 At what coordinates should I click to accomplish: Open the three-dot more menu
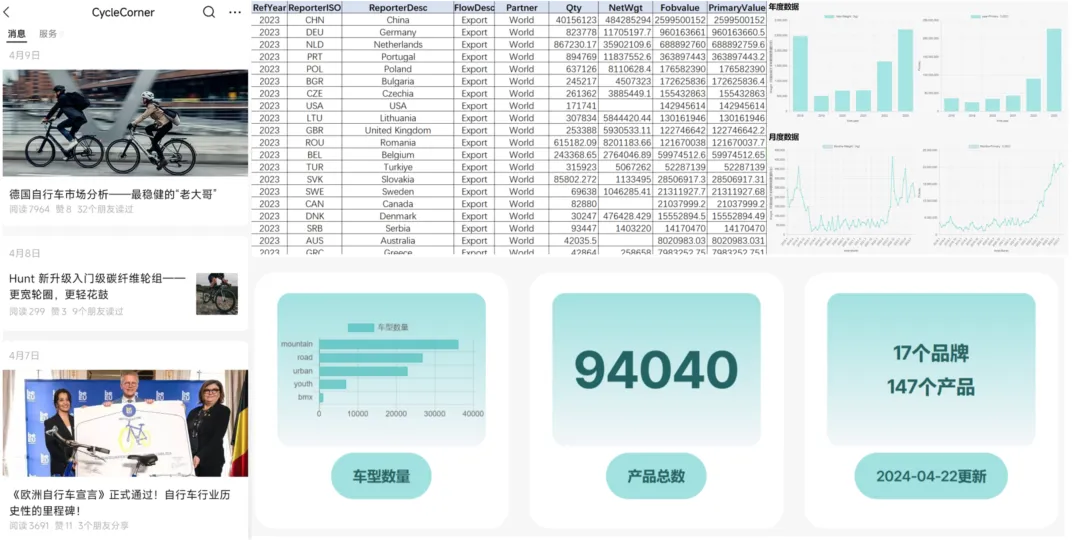pyautogui.click(x=235, y=12)
